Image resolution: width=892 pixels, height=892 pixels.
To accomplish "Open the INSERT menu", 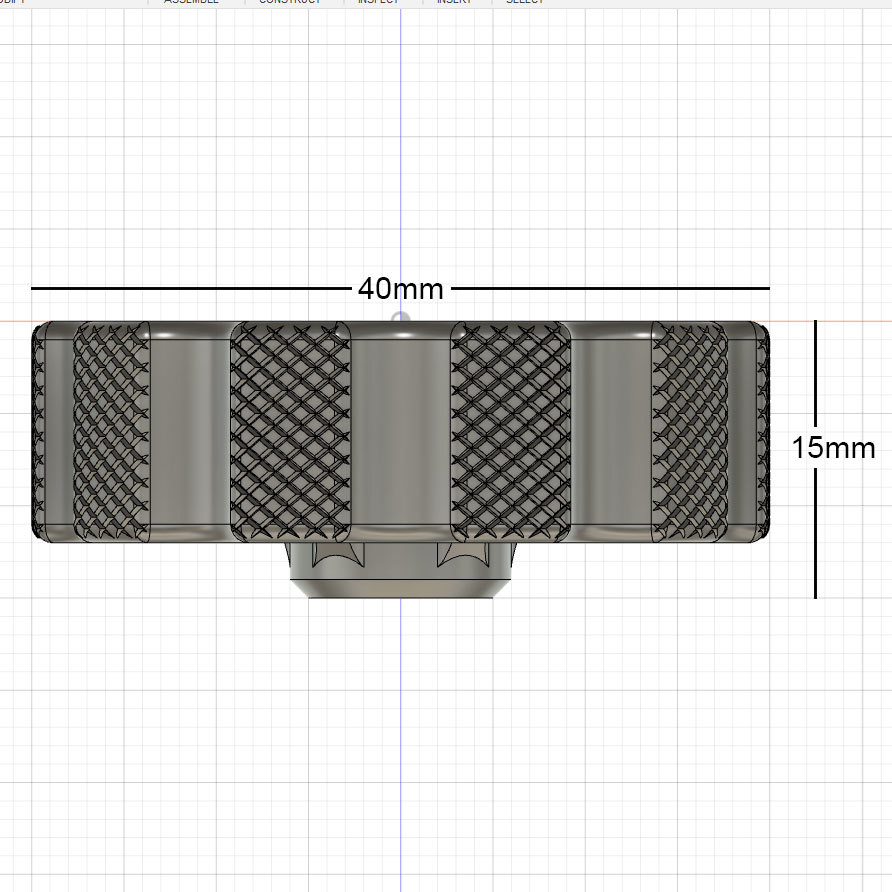I will coord(453,2).
